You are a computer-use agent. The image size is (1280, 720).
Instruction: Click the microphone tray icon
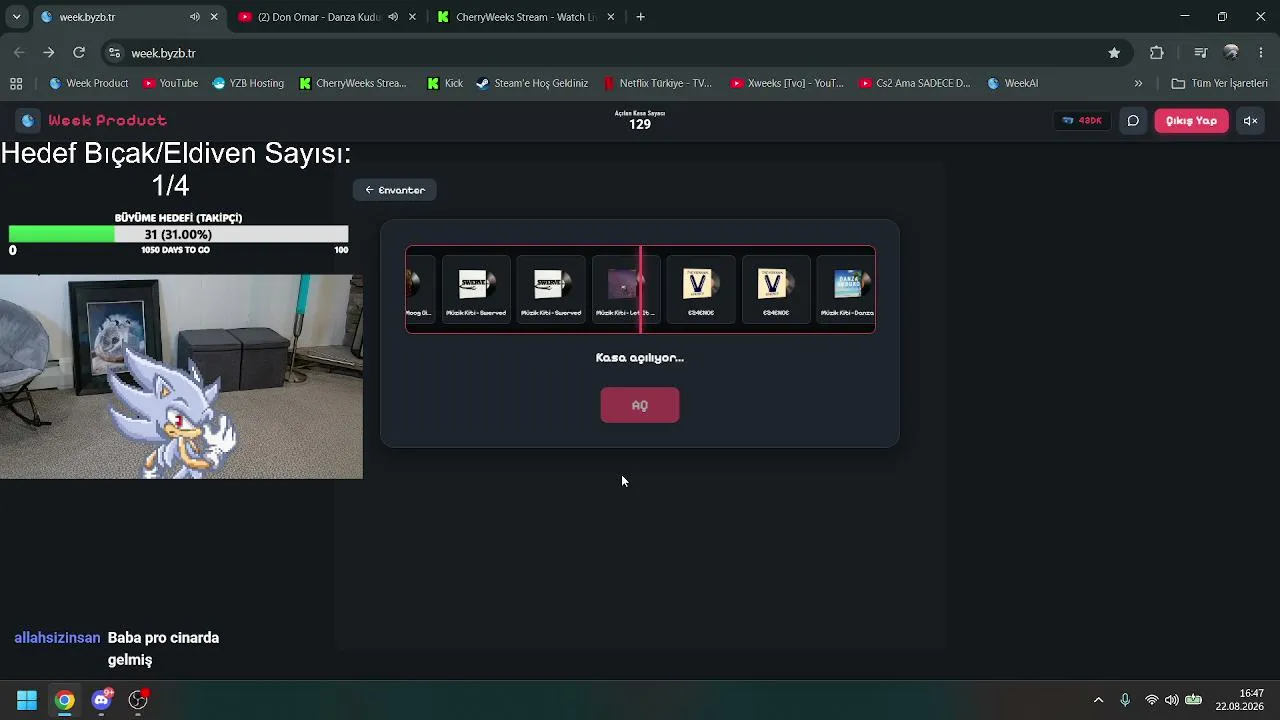click(x=1125, y=700)
